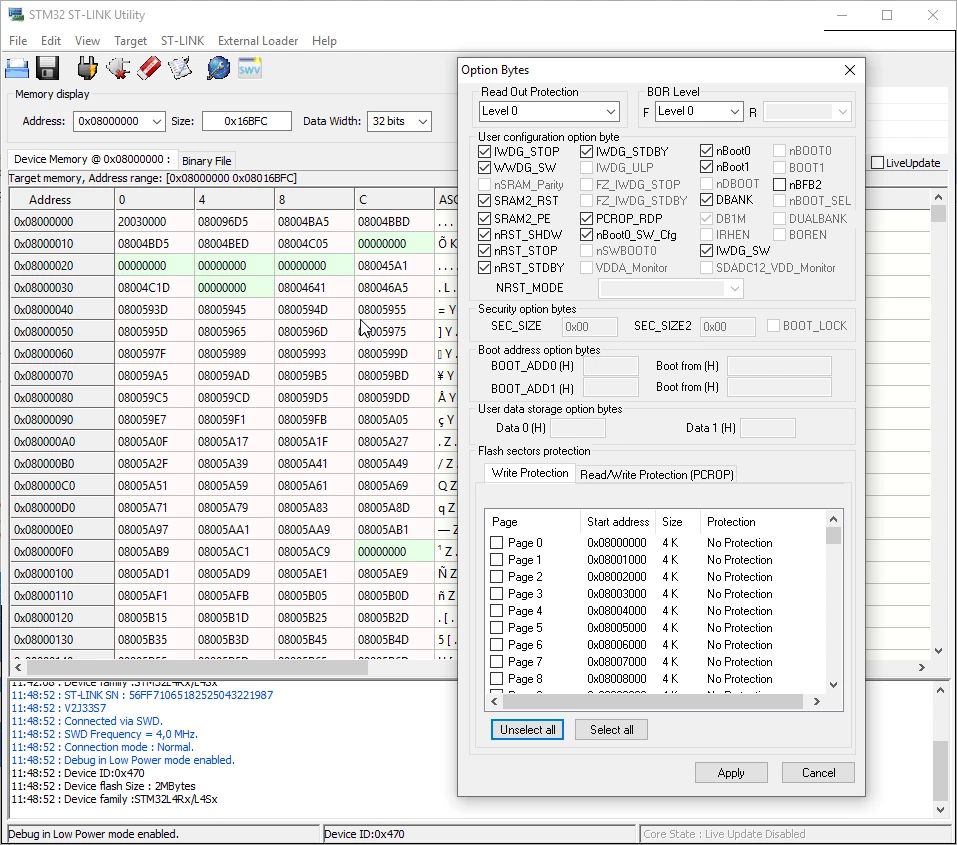Toggle nBoot0_SW_Cfg checkbox
Image resolution: width=957 pixels, height=845 pixels.
pos(587,234)
